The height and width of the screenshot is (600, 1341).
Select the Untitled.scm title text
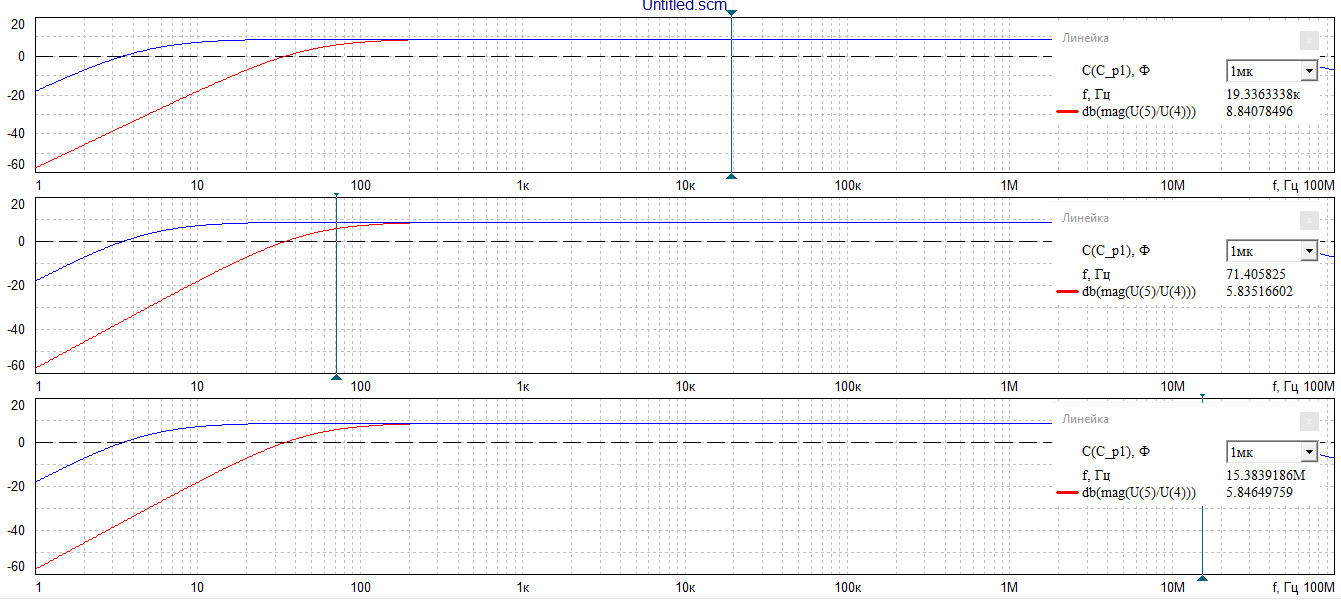pyautogui.click(x=683, y=5)
